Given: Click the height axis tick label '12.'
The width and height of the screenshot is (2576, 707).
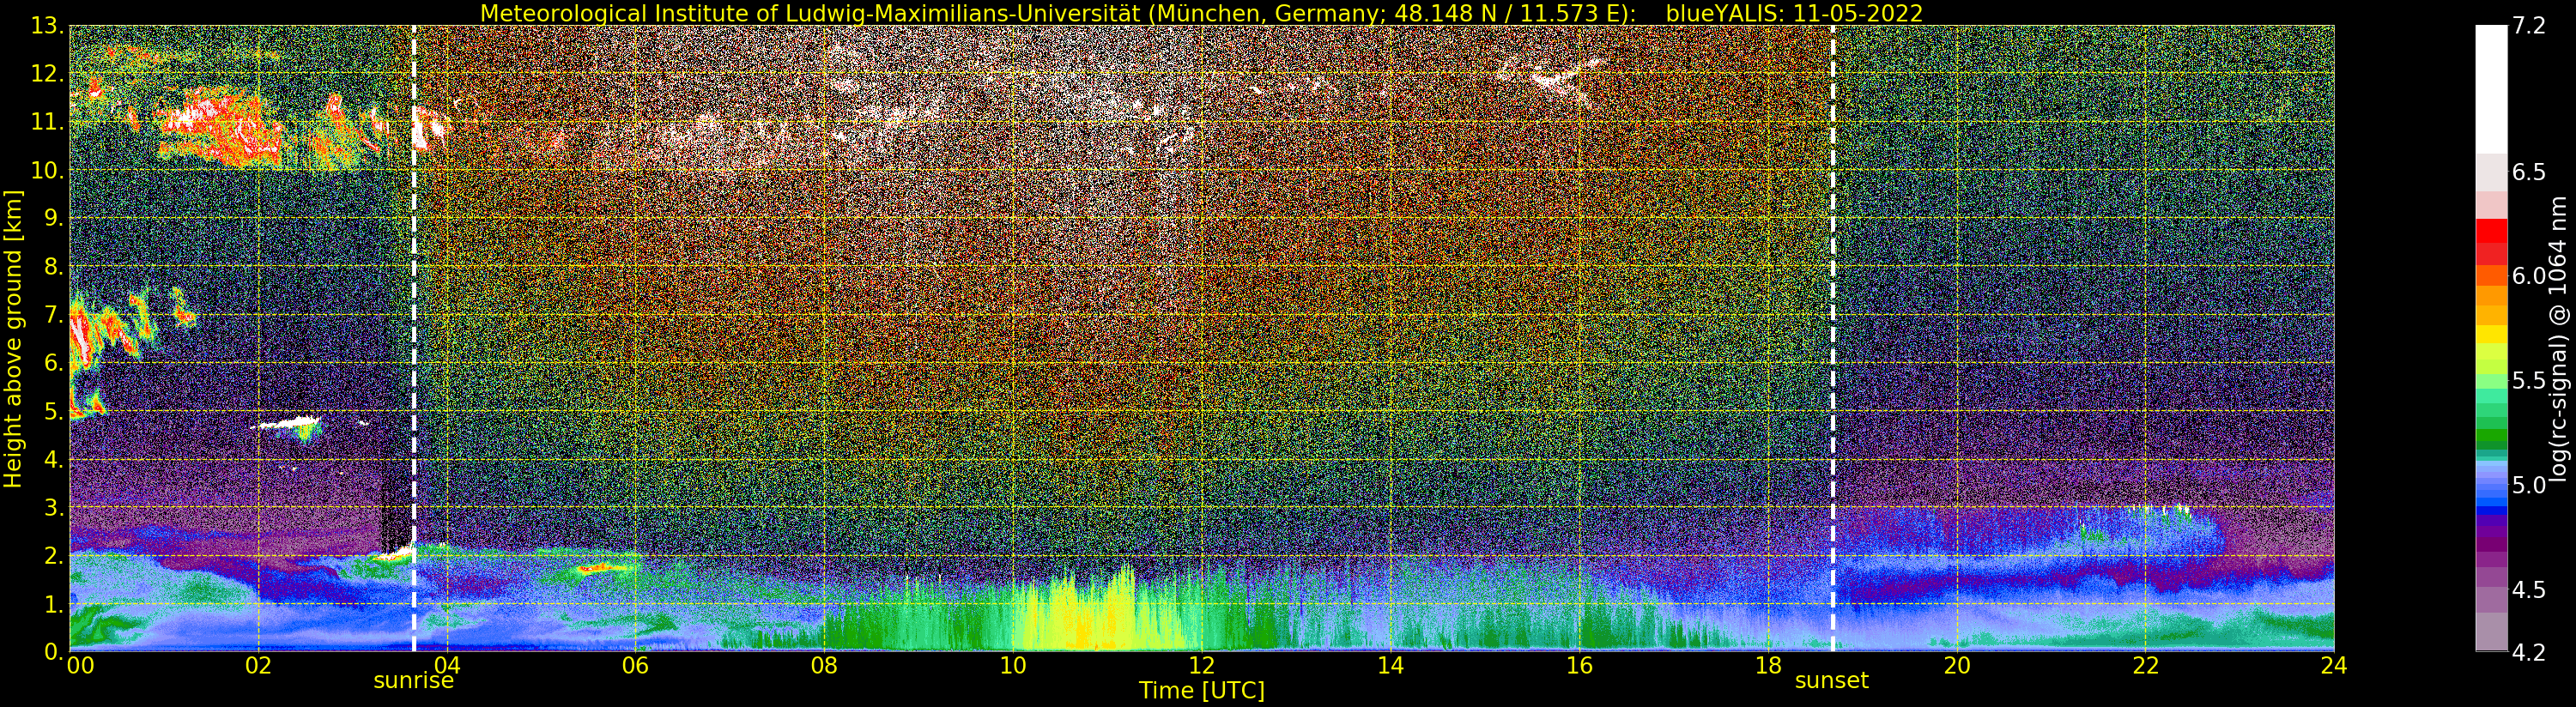Looking at the screenshot, I should pyautogui.click(x=48, y=74).
